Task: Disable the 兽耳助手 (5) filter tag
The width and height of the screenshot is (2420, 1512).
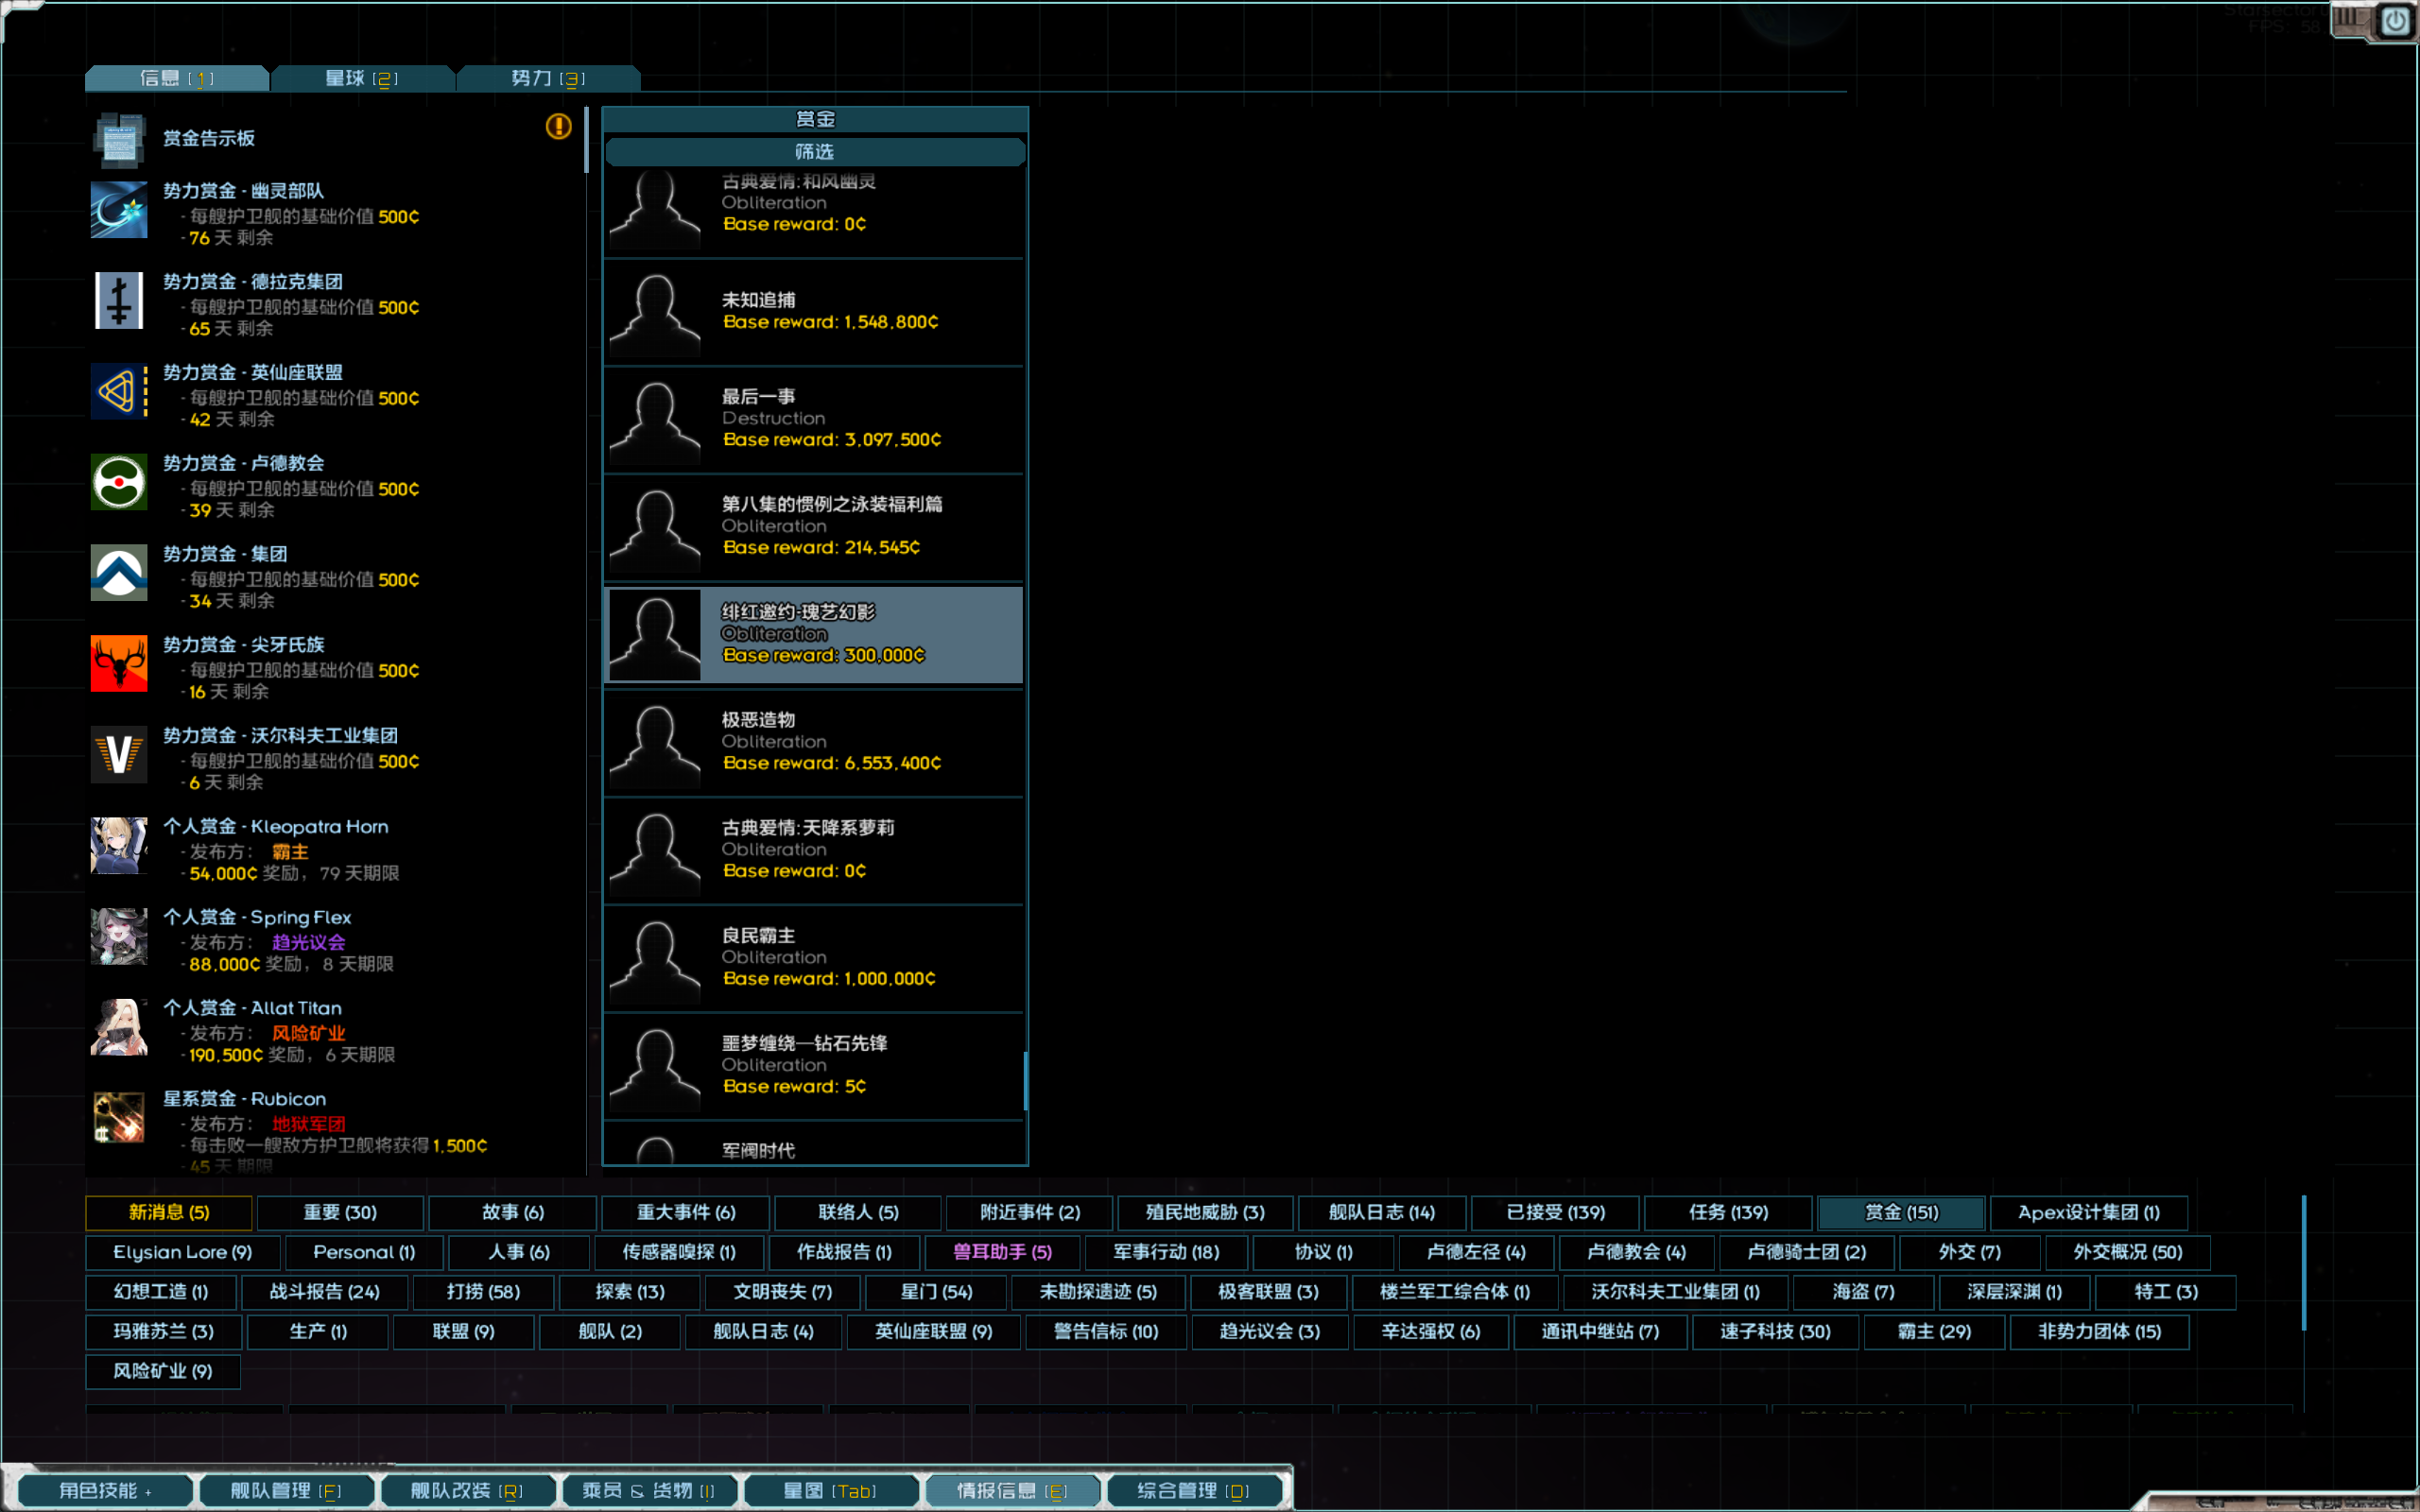Action: coord(1001,1252)
